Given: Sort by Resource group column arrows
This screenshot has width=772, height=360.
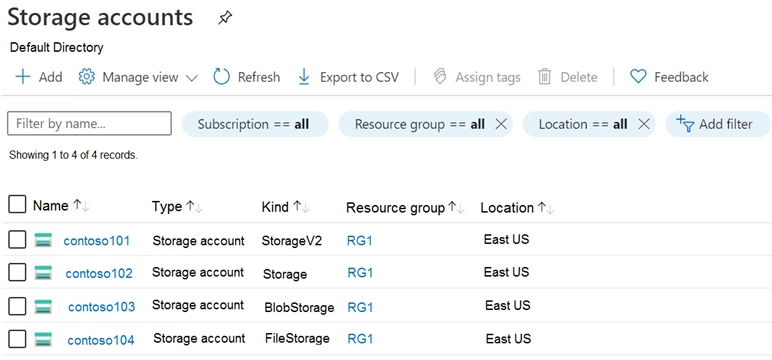Looking at the screenshot, I should [456, 208].
